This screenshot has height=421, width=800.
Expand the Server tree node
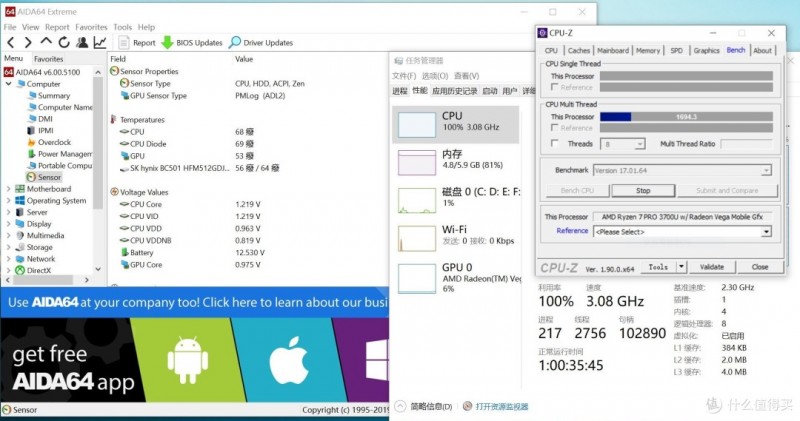click(8, 212)
